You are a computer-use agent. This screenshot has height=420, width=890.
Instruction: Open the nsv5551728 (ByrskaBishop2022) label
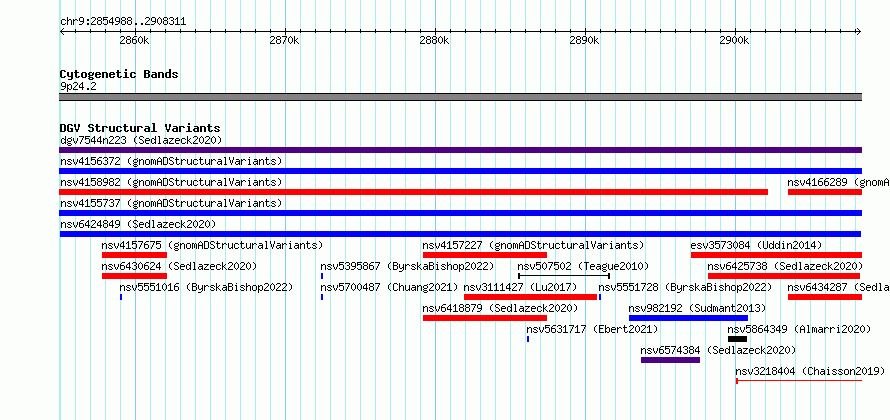pyautogui.click(x=686, y=287)
